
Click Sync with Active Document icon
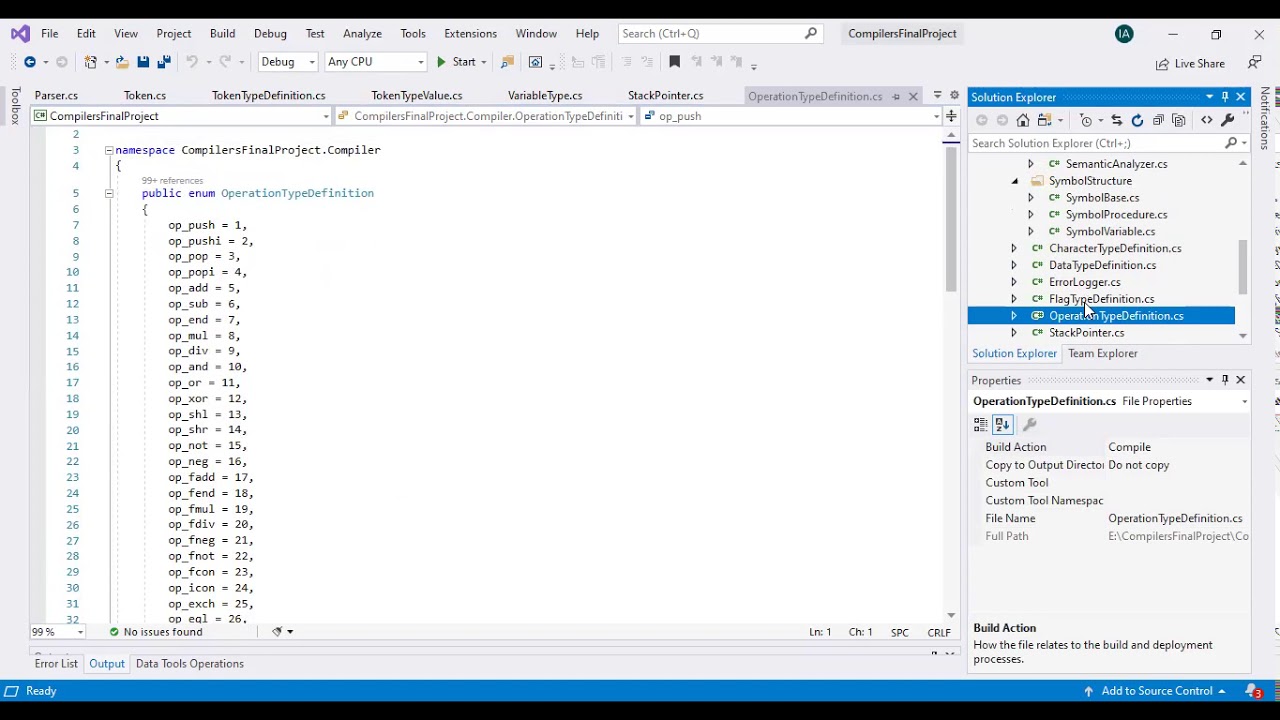1116,120
